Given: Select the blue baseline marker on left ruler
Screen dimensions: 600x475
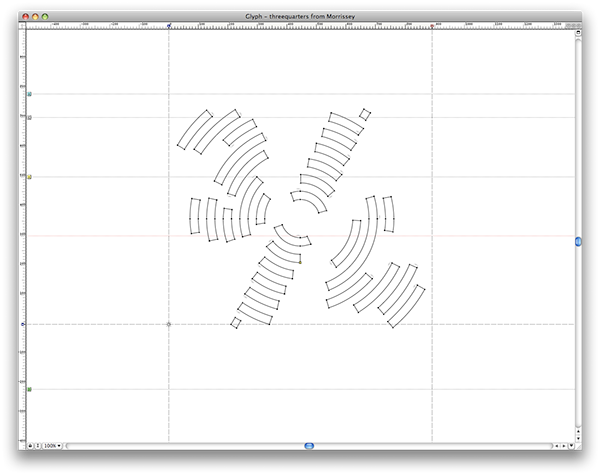Looking at the screenshot, I should (x=23, y=324).
